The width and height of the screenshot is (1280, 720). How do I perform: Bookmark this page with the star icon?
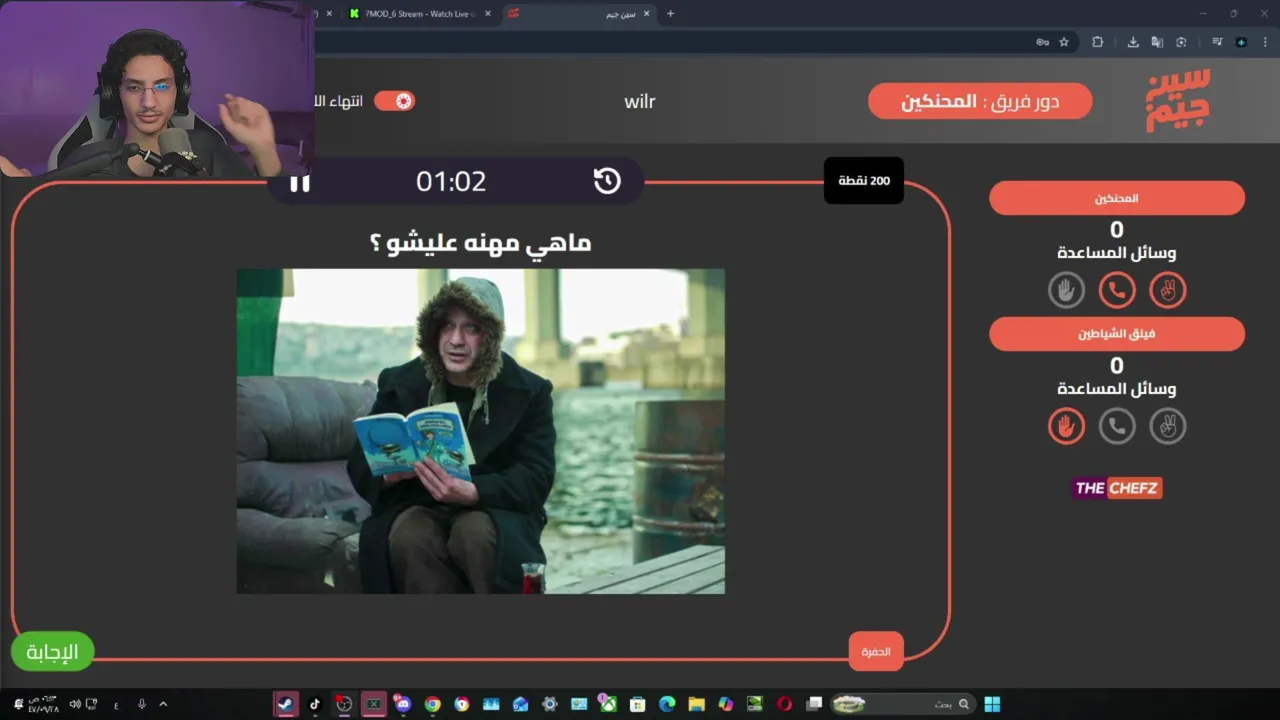coord(1064,42)
